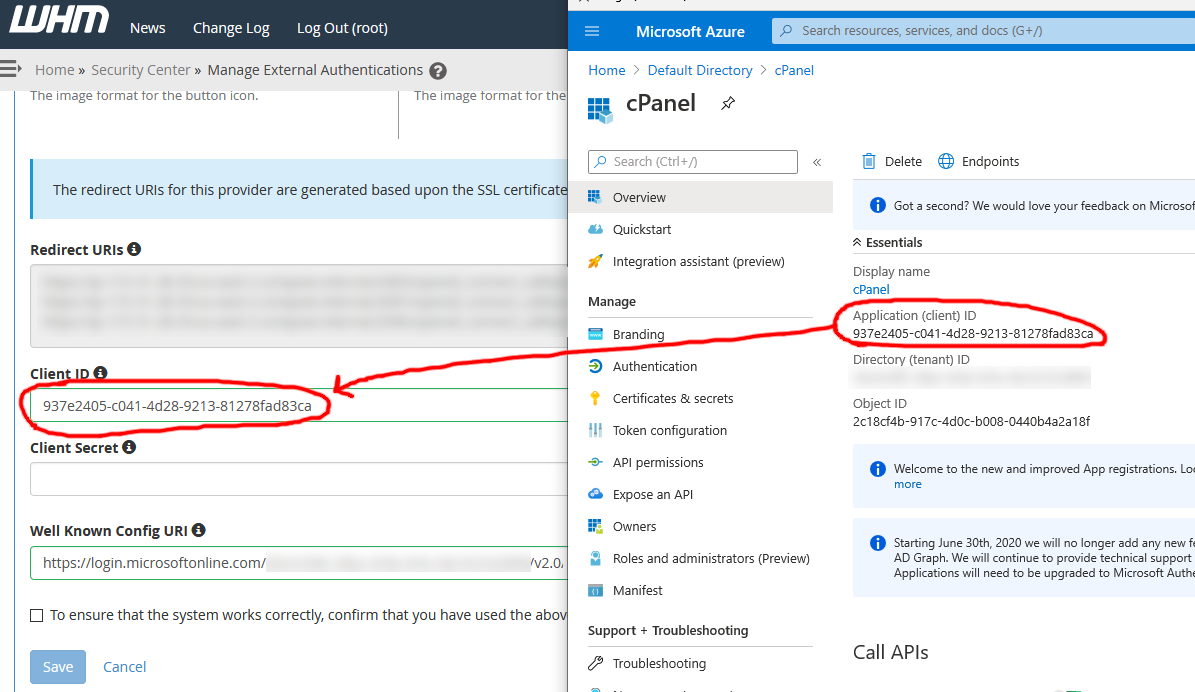Image resolution: width=1195 pixels, height=692 pixels.
Task: Pin the cPanel overview page
Action: [x=727, y=103]
